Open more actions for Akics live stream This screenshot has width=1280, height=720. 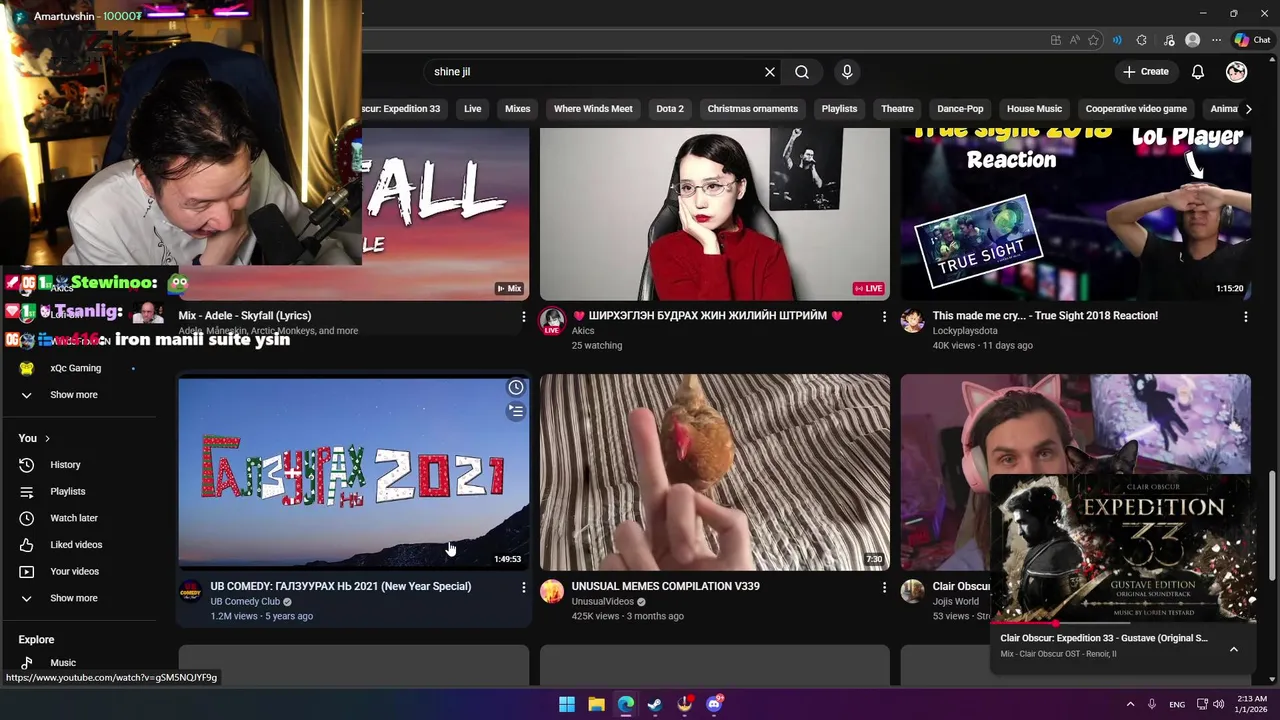[884, 316]
